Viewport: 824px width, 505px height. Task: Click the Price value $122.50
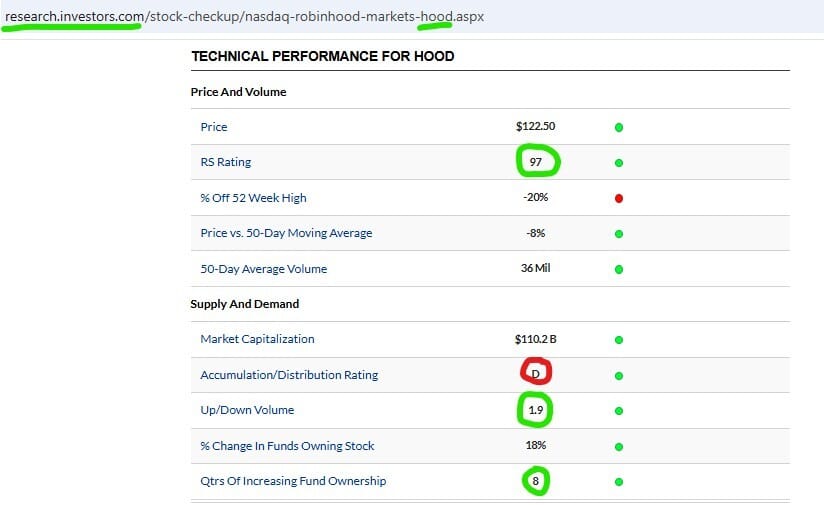click(x=535, y=127)
